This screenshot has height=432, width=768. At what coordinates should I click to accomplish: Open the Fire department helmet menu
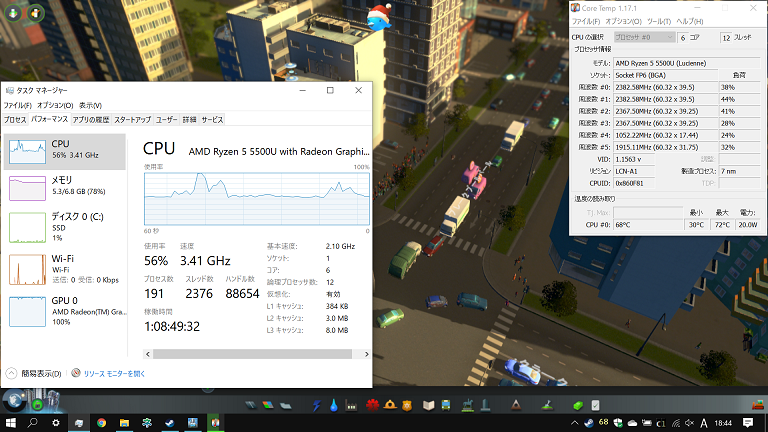[390, 405]
